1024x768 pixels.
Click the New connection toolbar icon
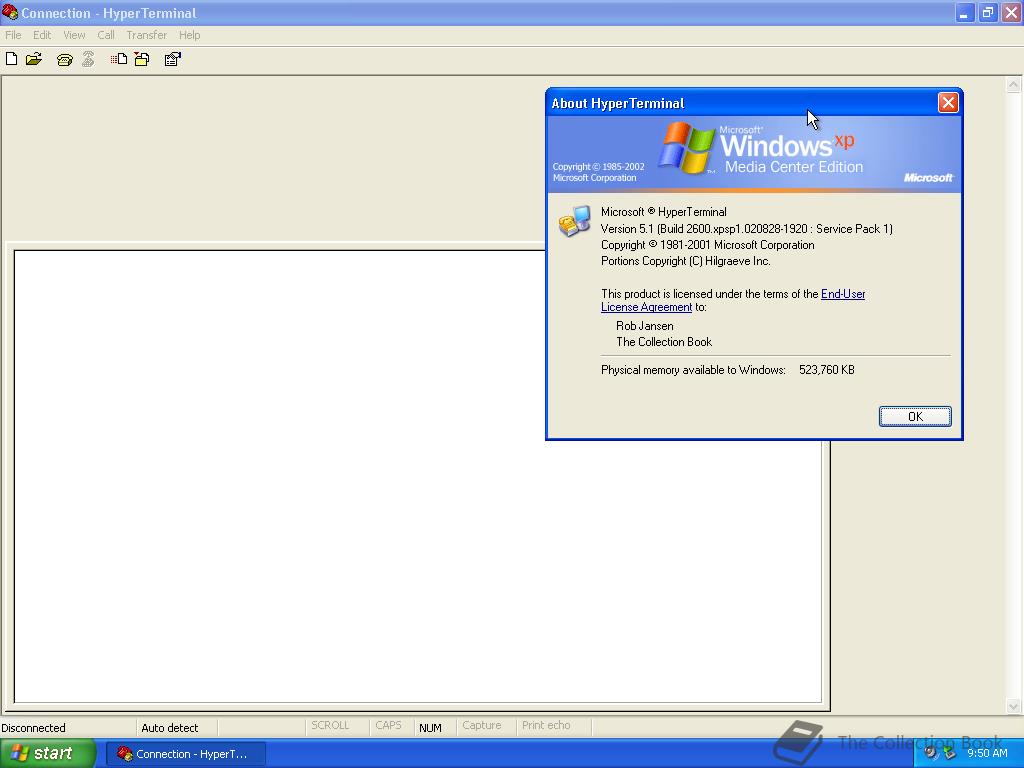click(x=11, y=59)
